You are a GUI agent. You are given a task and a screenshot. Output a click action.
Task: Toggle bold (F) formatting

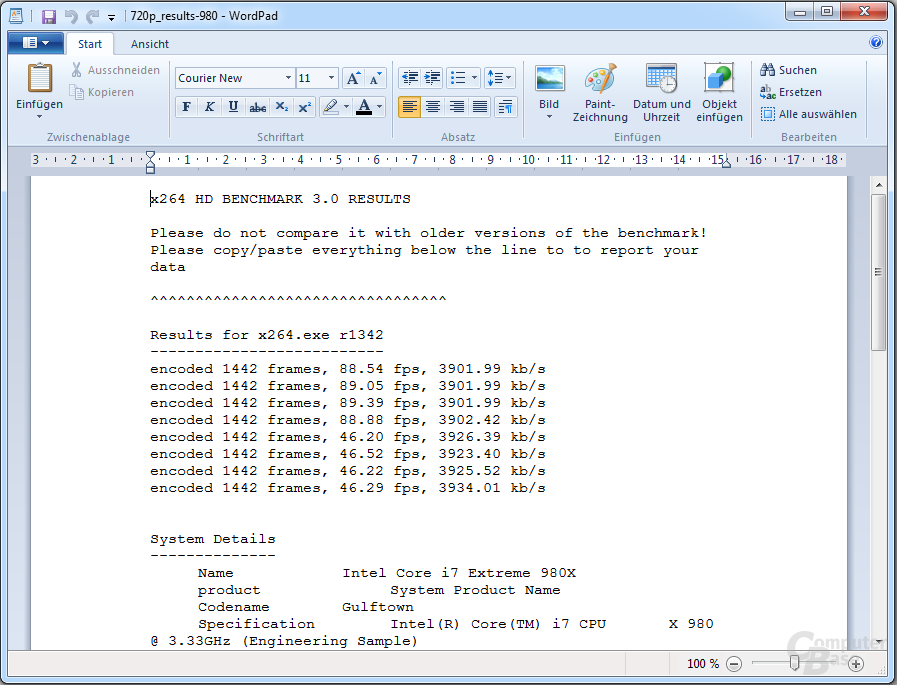point(186,106)
